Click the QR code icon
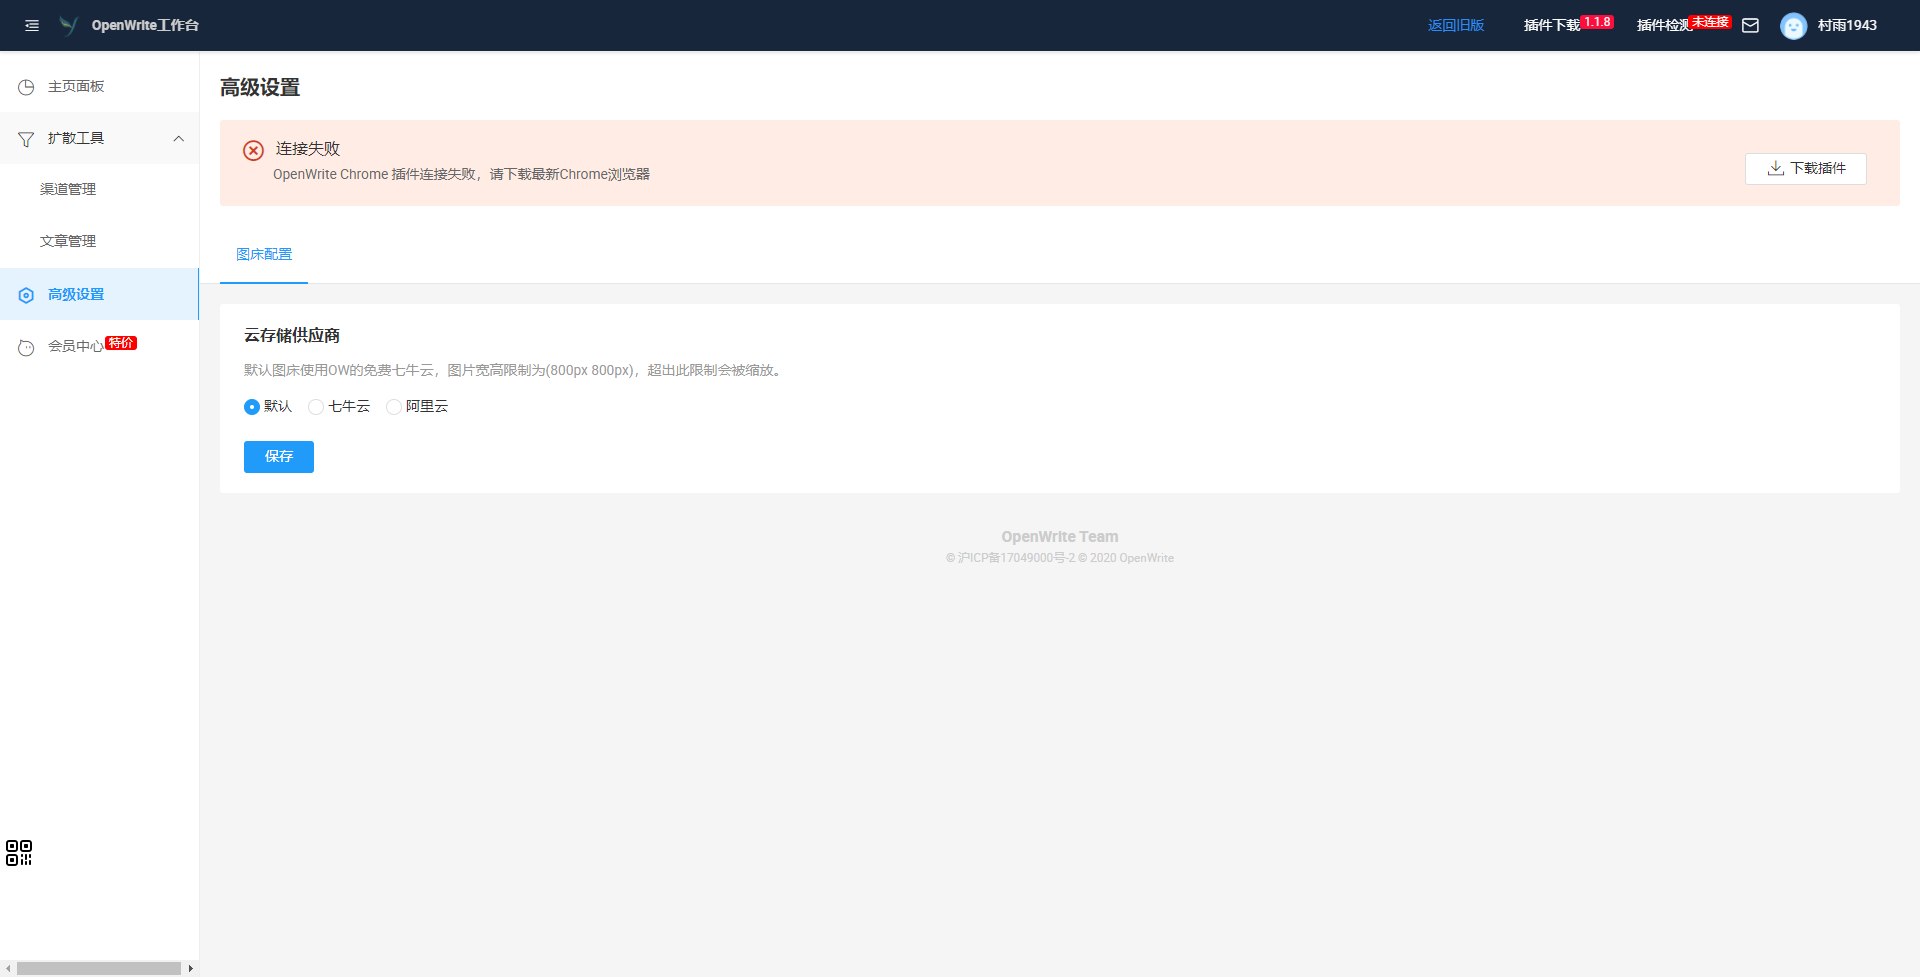 coord(19,853)
